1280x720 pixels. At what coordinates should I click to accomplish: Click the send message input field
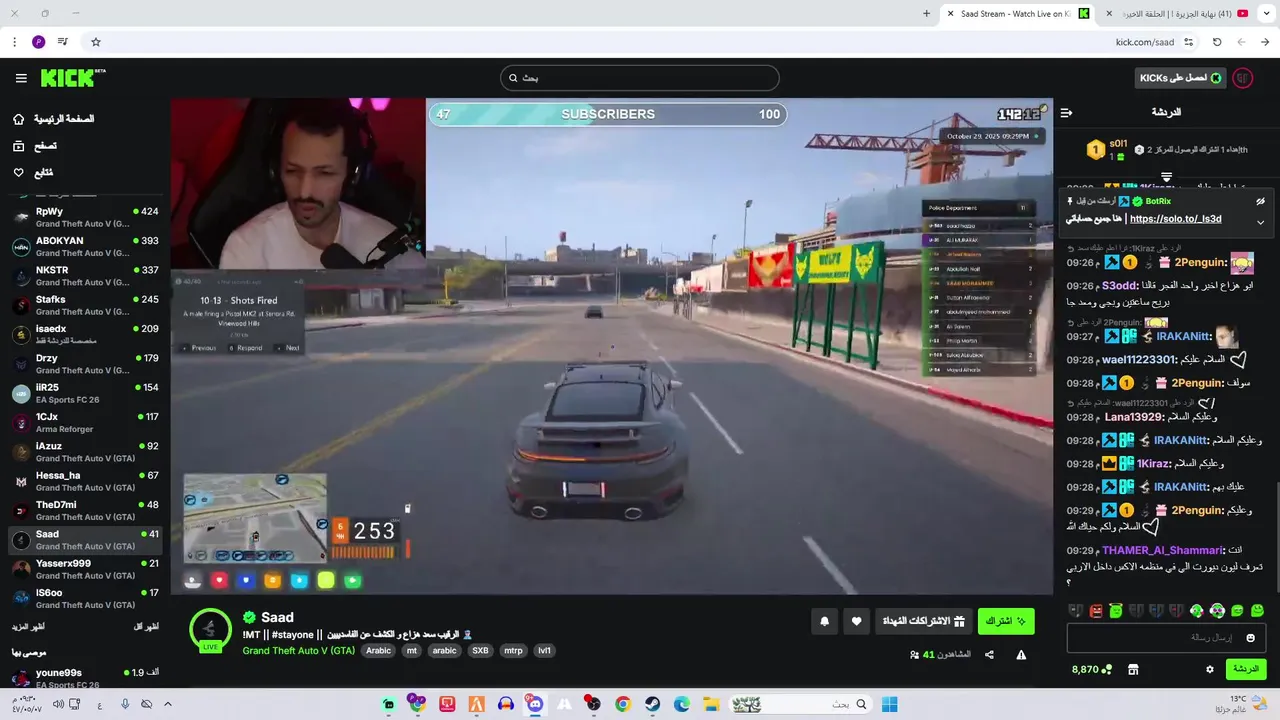point(1166,637)
